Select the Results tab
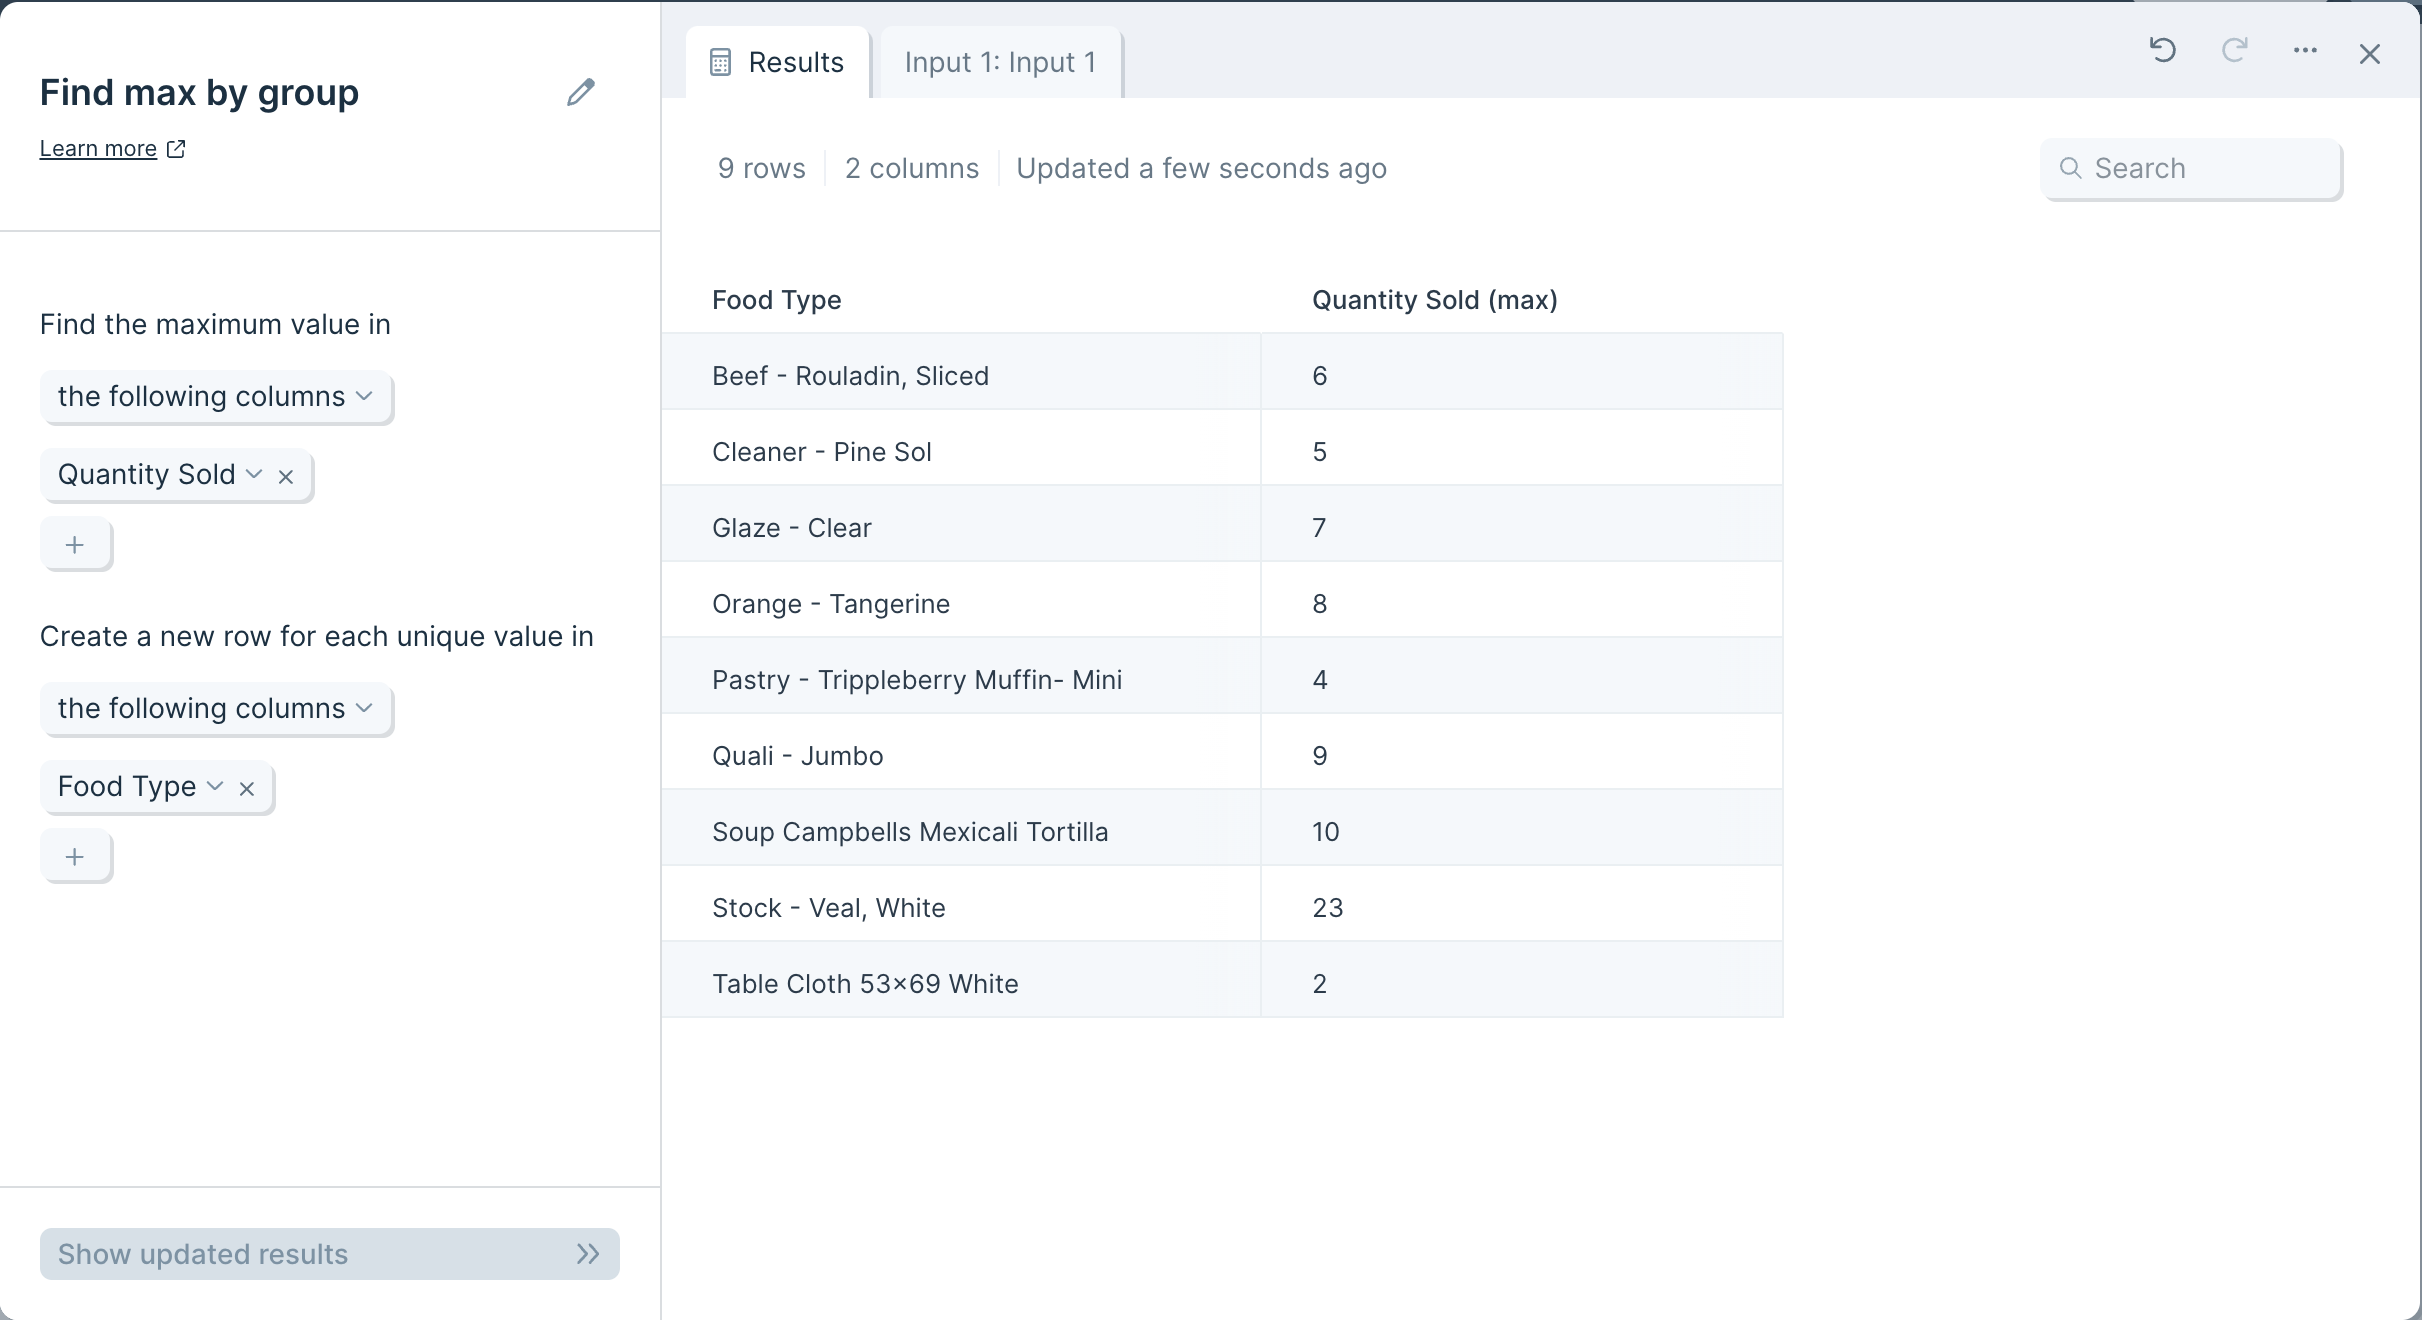The width and height of the screenshot is (2422, 1320). pyautogui.click(x=778, y=62)
